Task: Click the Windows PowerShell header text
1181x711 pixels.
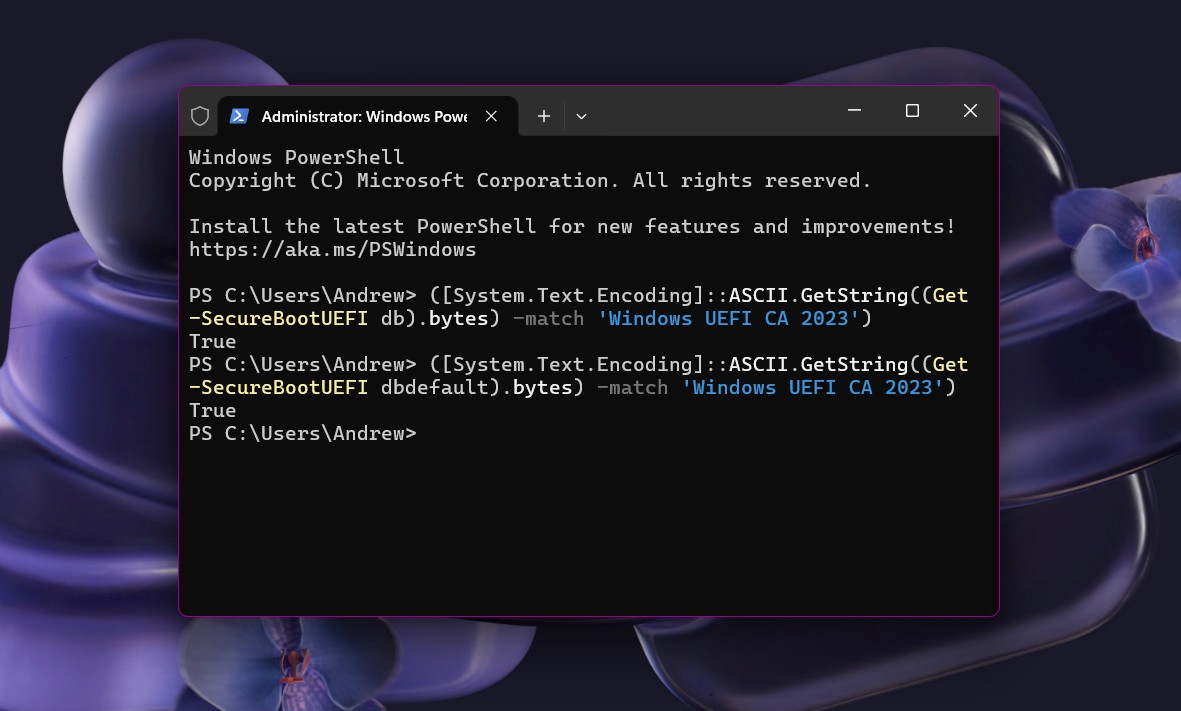Action: tap(294, 157)
